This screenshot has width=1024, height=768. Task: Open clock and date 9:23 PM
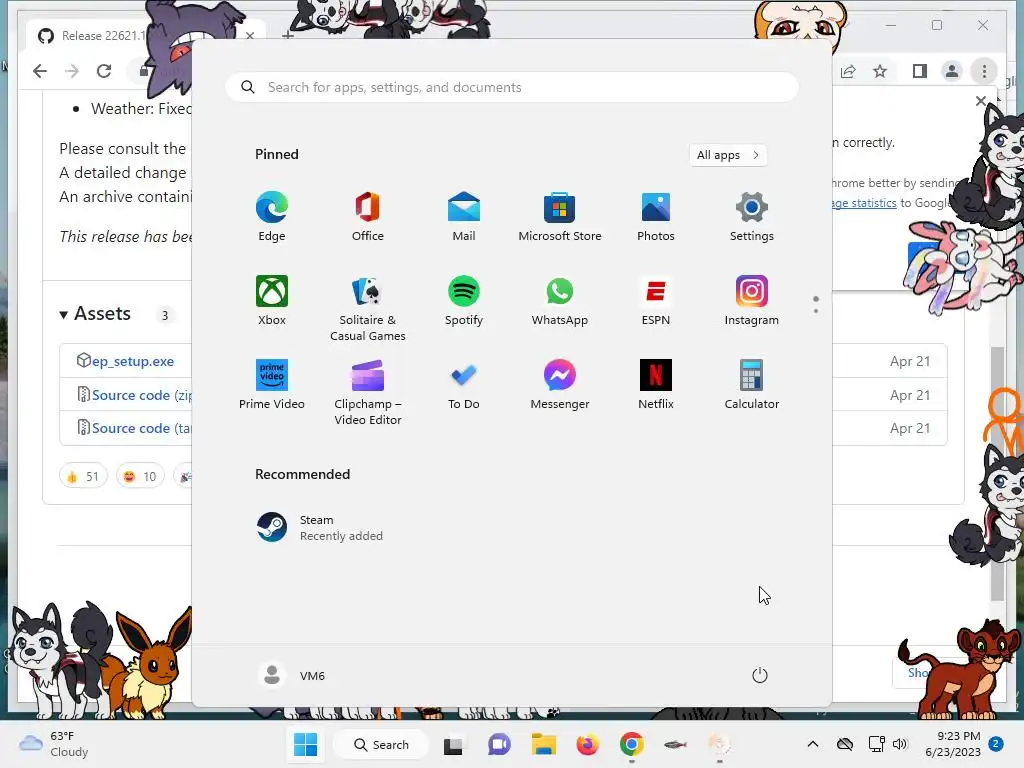click(953, 744)
